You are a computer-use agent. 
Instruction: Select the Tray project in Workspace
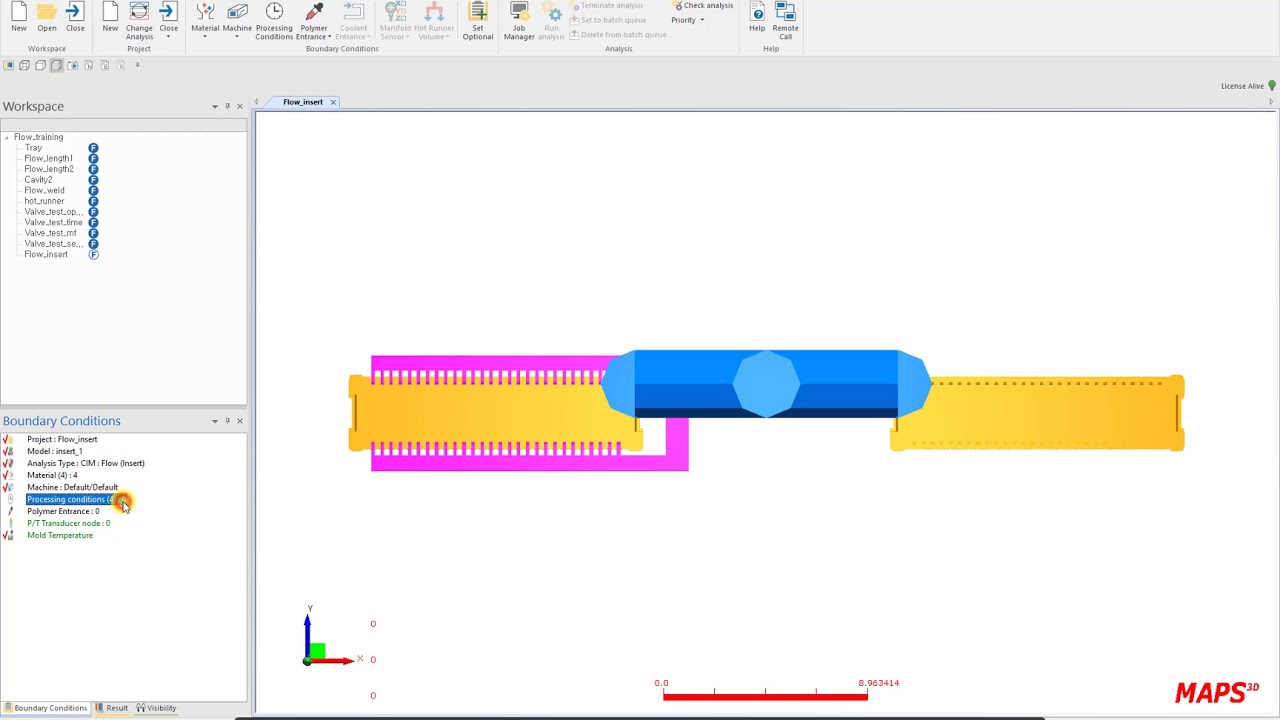(33, 148)
